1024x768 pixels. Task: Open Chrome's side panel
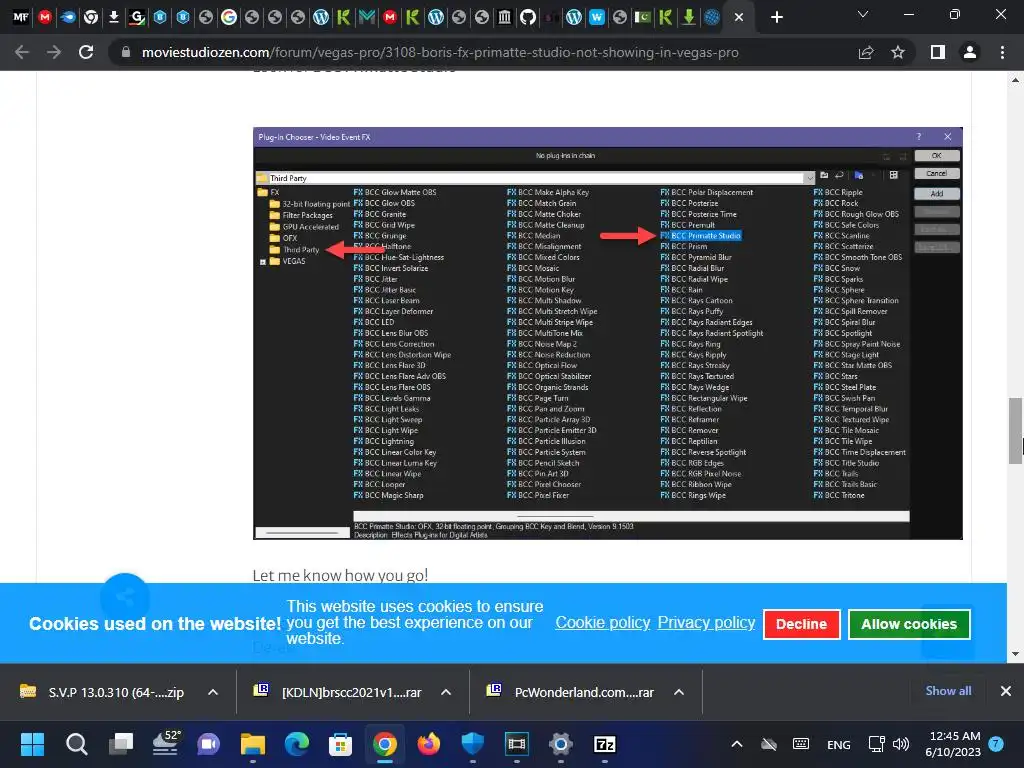[x=938, y=52]
